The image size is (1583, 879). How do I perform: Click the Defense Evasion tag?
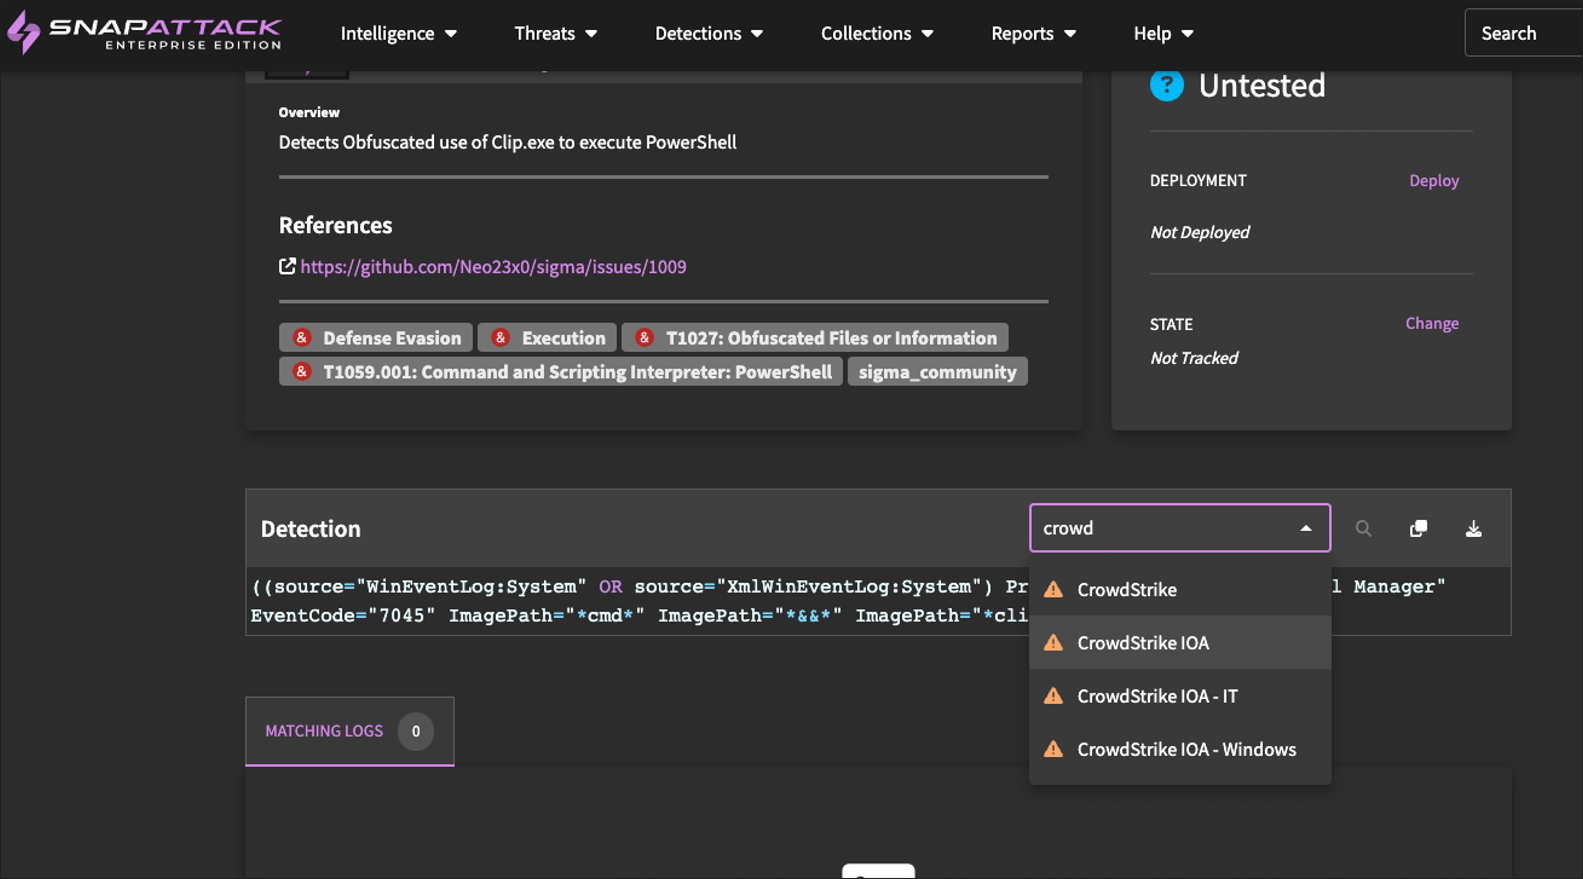[376, 338]
